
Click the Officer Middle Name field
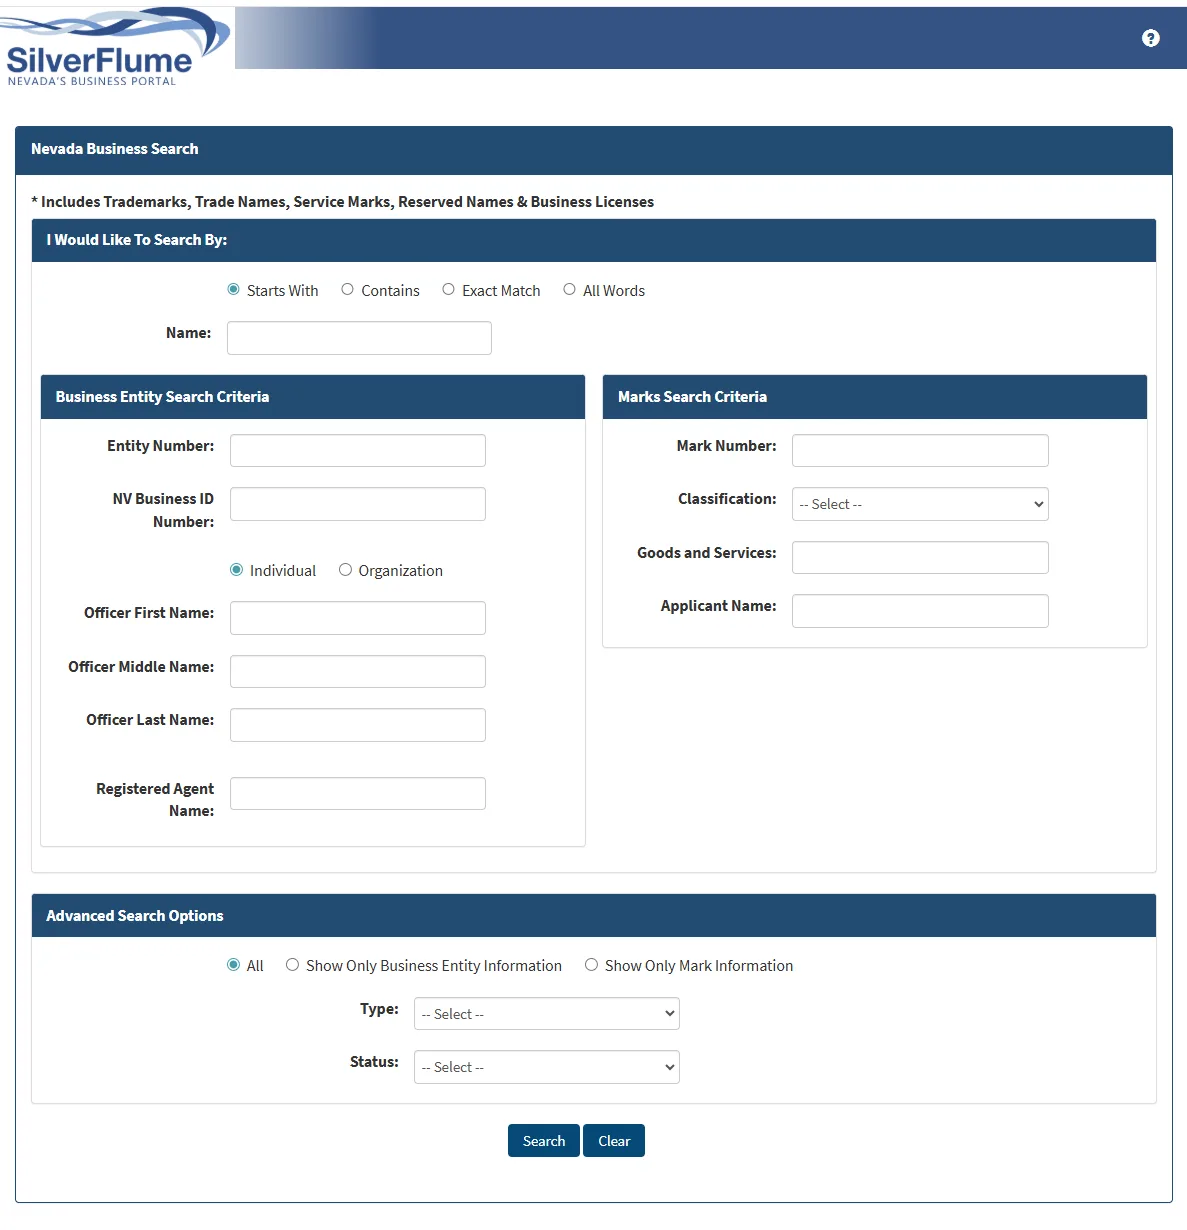pos(358,672)
